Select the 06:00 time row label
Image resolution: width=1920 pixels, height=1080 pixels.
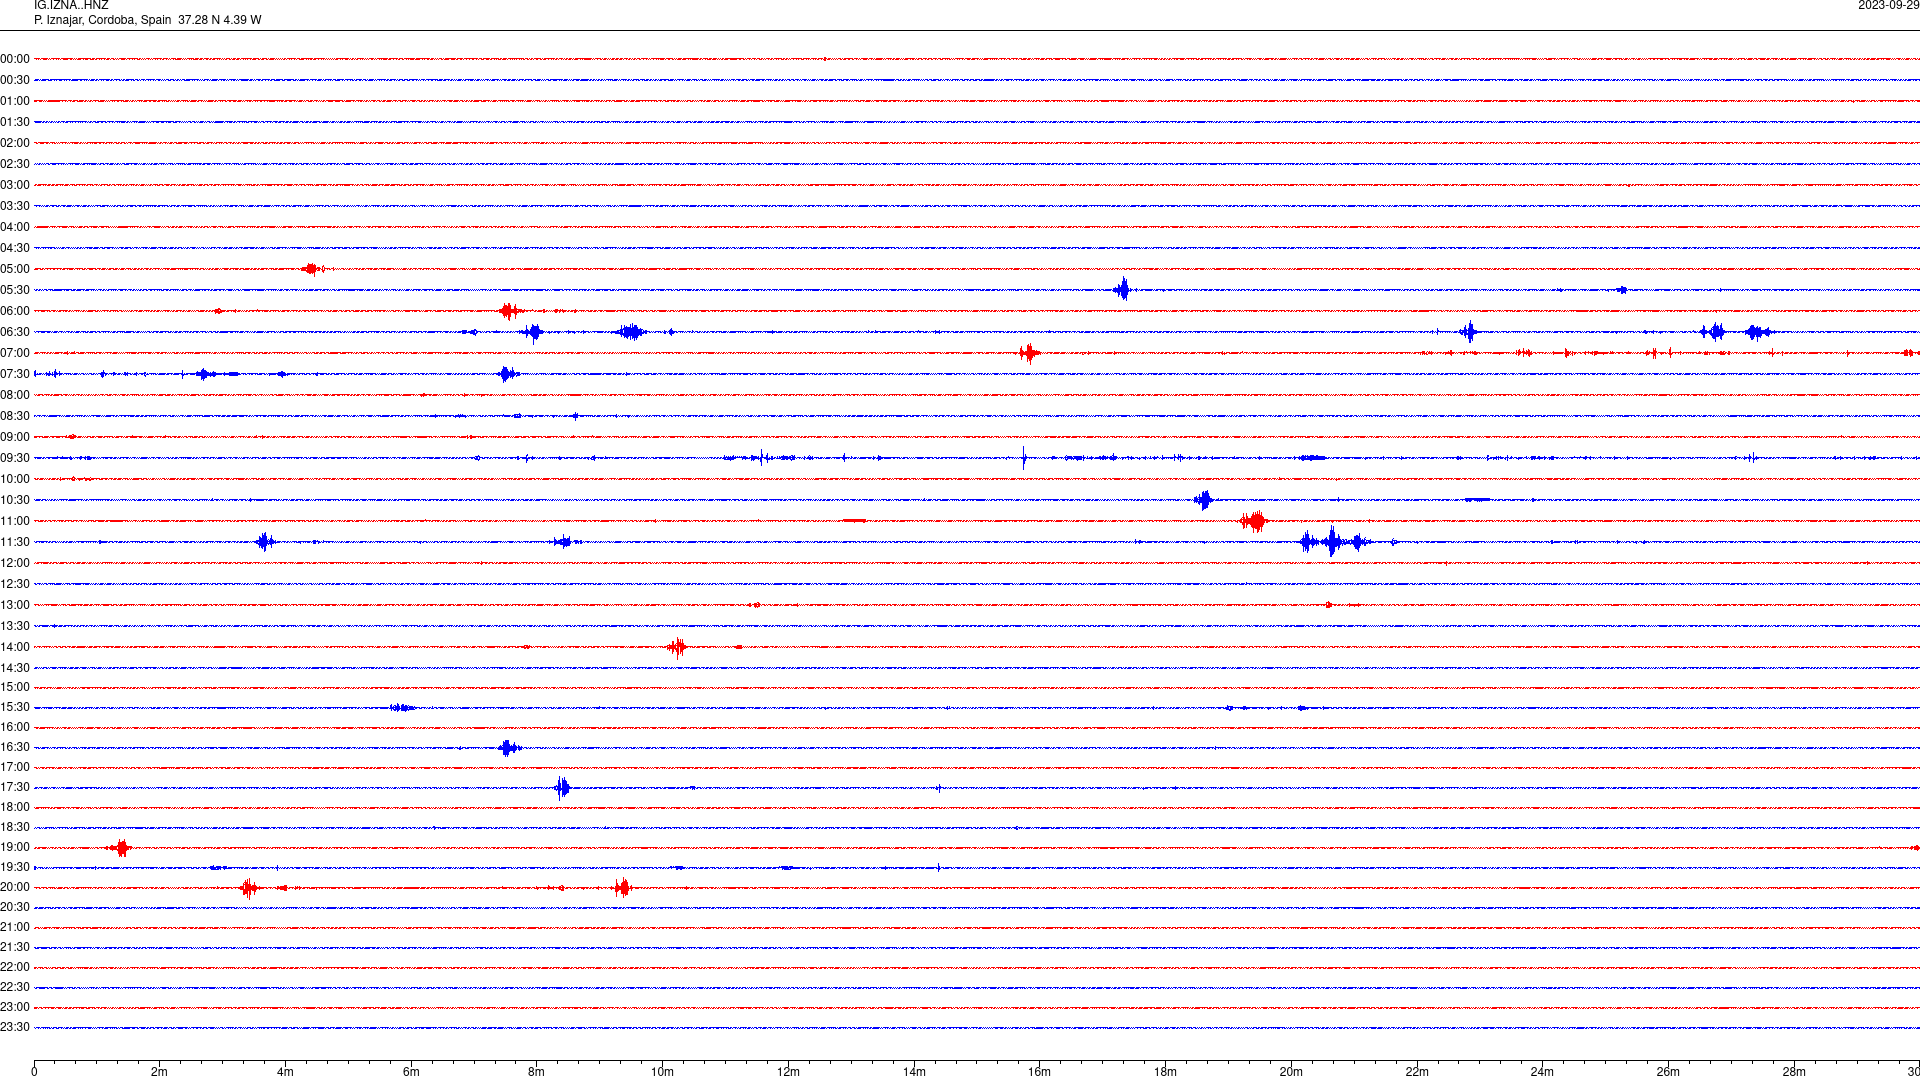pyautogui.click(x=15, y=311)
